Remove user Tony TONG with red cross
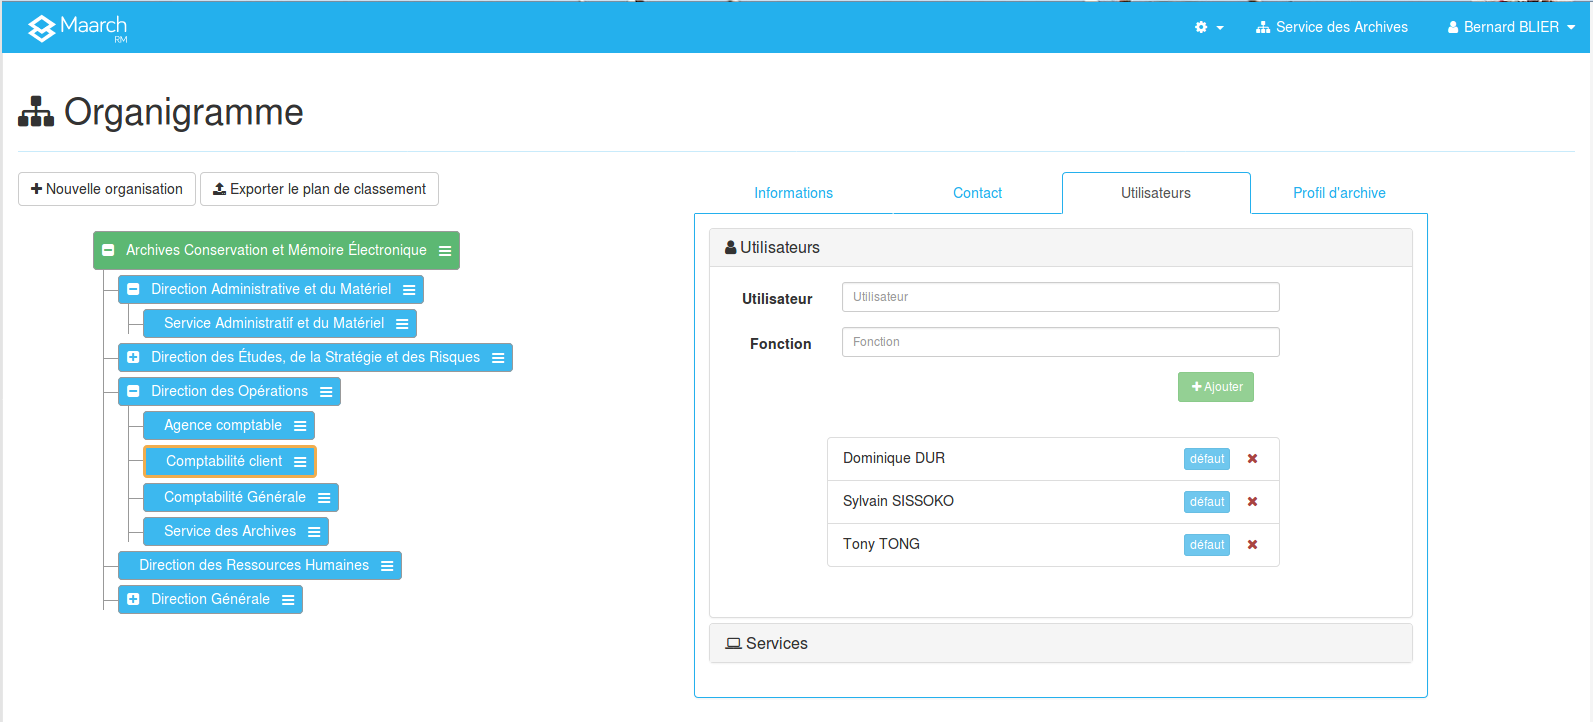This screenshot has height=722, width=1593. [1252, 545]
